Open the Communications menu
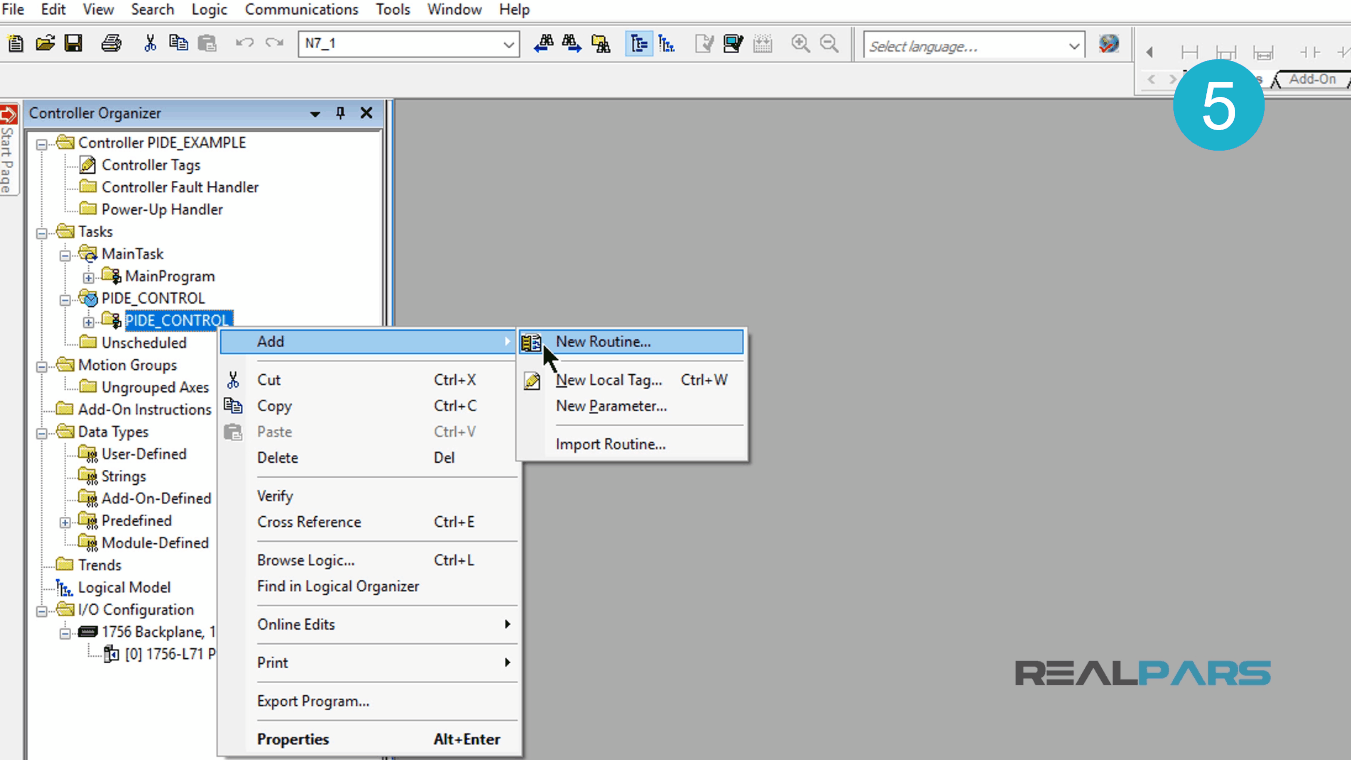This screenshot has height=760, width=1351. tap(301, 9)
